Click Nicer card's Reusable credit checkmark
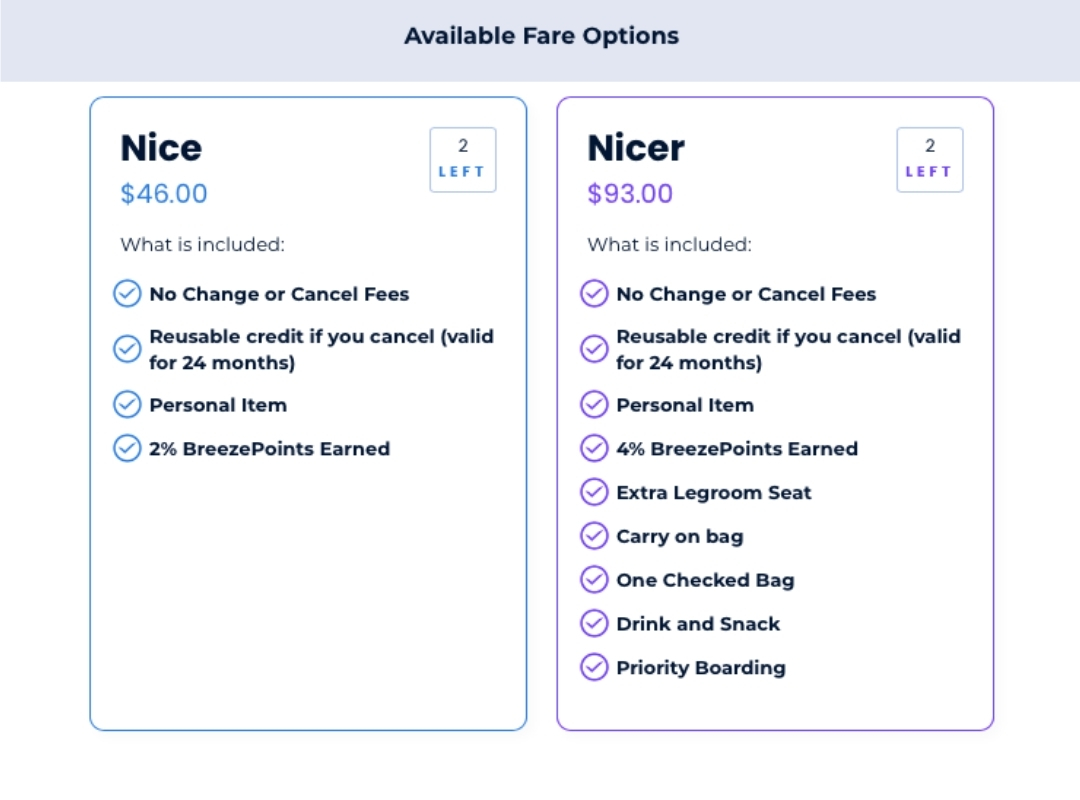Viewport: 1080px width, 800px height. coord(594,349)
